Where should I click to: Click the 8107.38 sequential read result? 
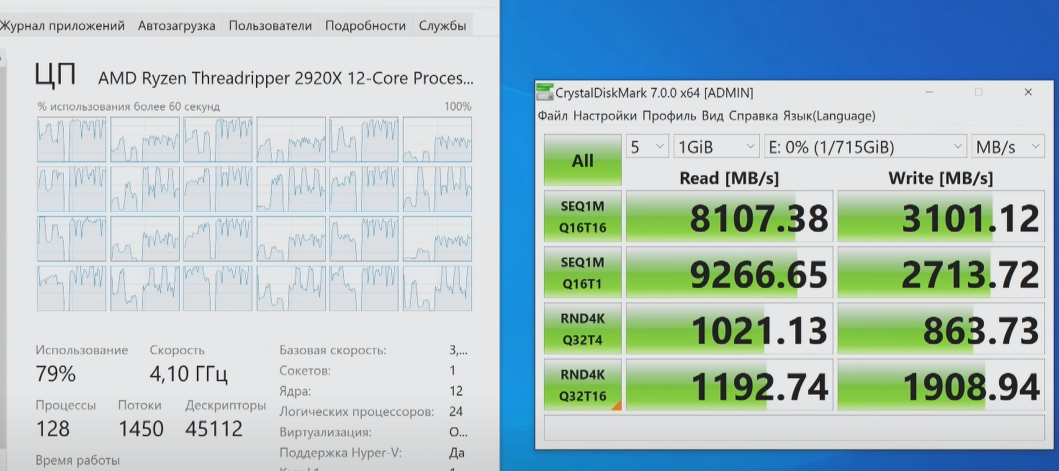(729, 217)
